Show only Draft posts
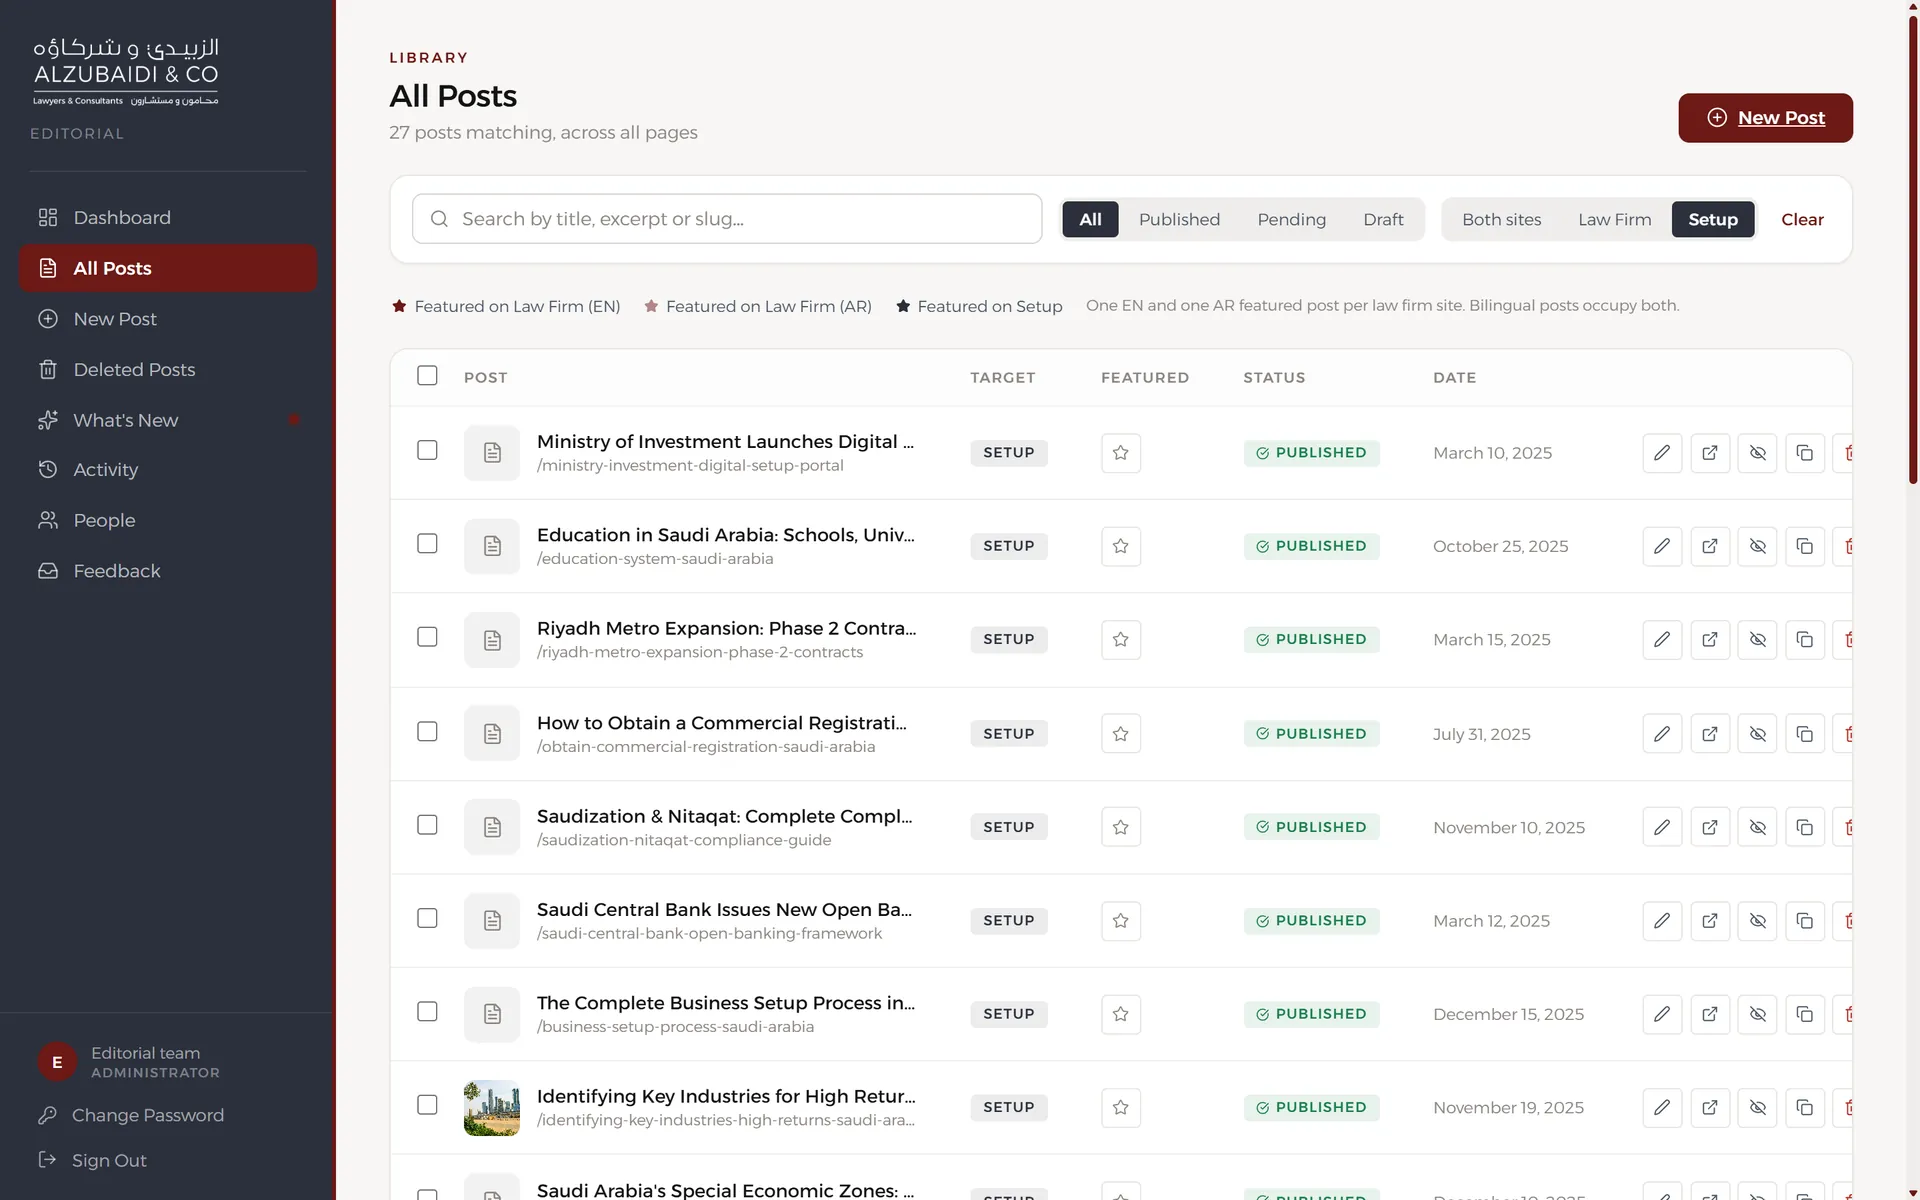Viewport: 1920px width, 1200px height. pos(1383,219)
